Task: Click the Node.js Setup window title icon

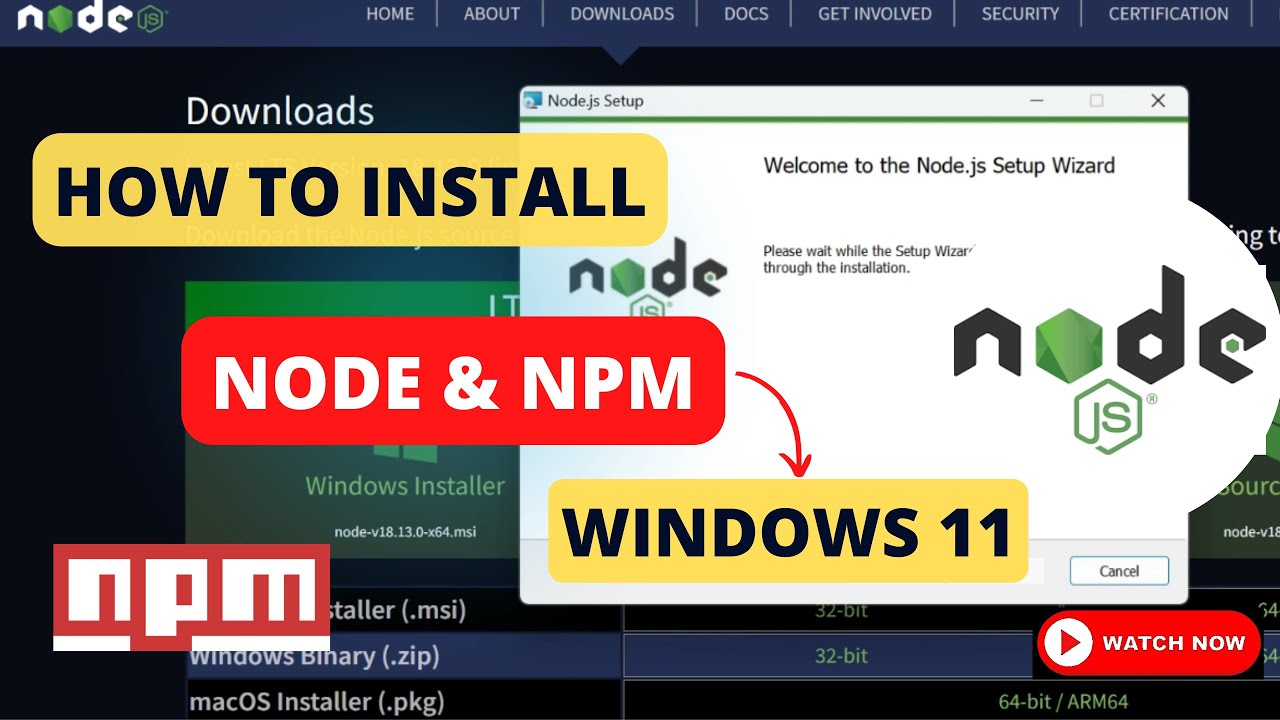Action: pos(533,101)
